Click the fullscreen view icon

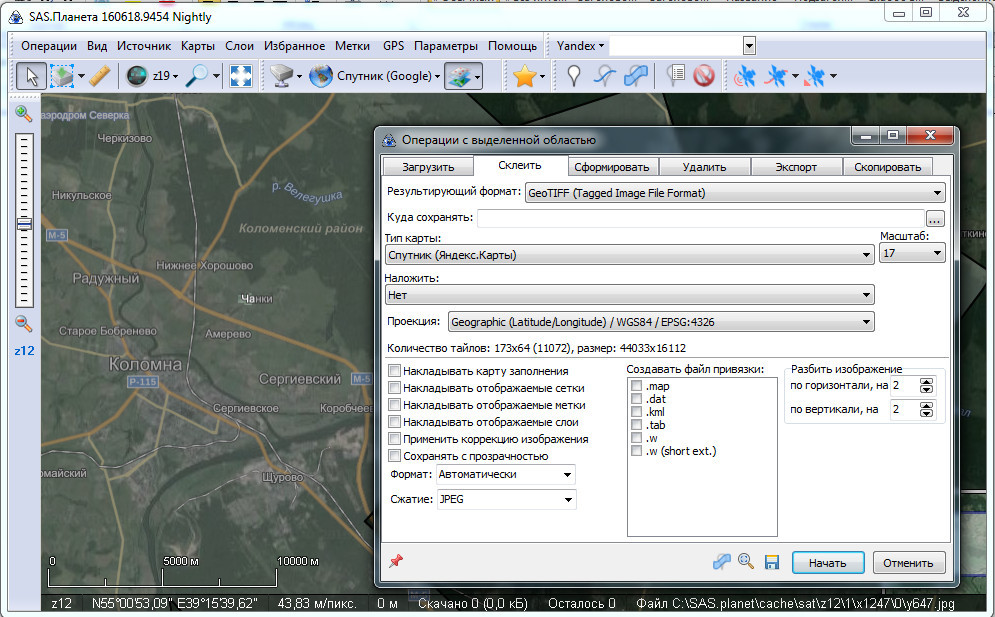tap(240, 75)
